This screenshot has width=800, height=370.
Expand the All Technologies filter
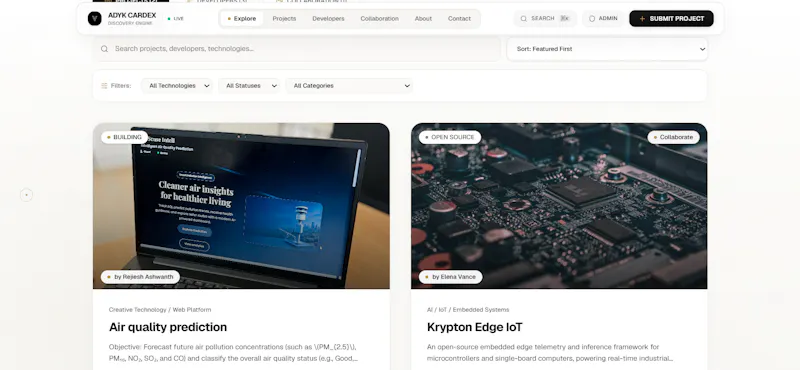pos(177,86)
